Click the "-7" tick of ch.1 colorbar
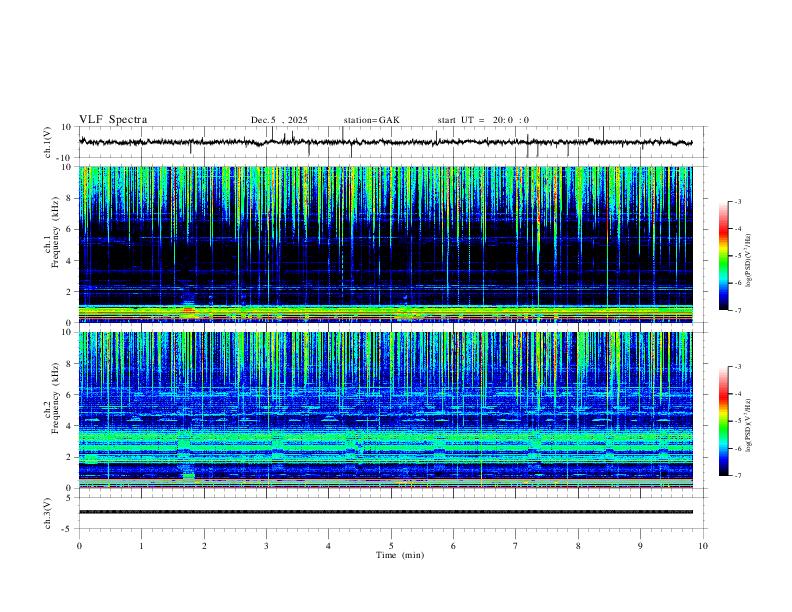Screen dimensions: 792x612 (737, 310)
